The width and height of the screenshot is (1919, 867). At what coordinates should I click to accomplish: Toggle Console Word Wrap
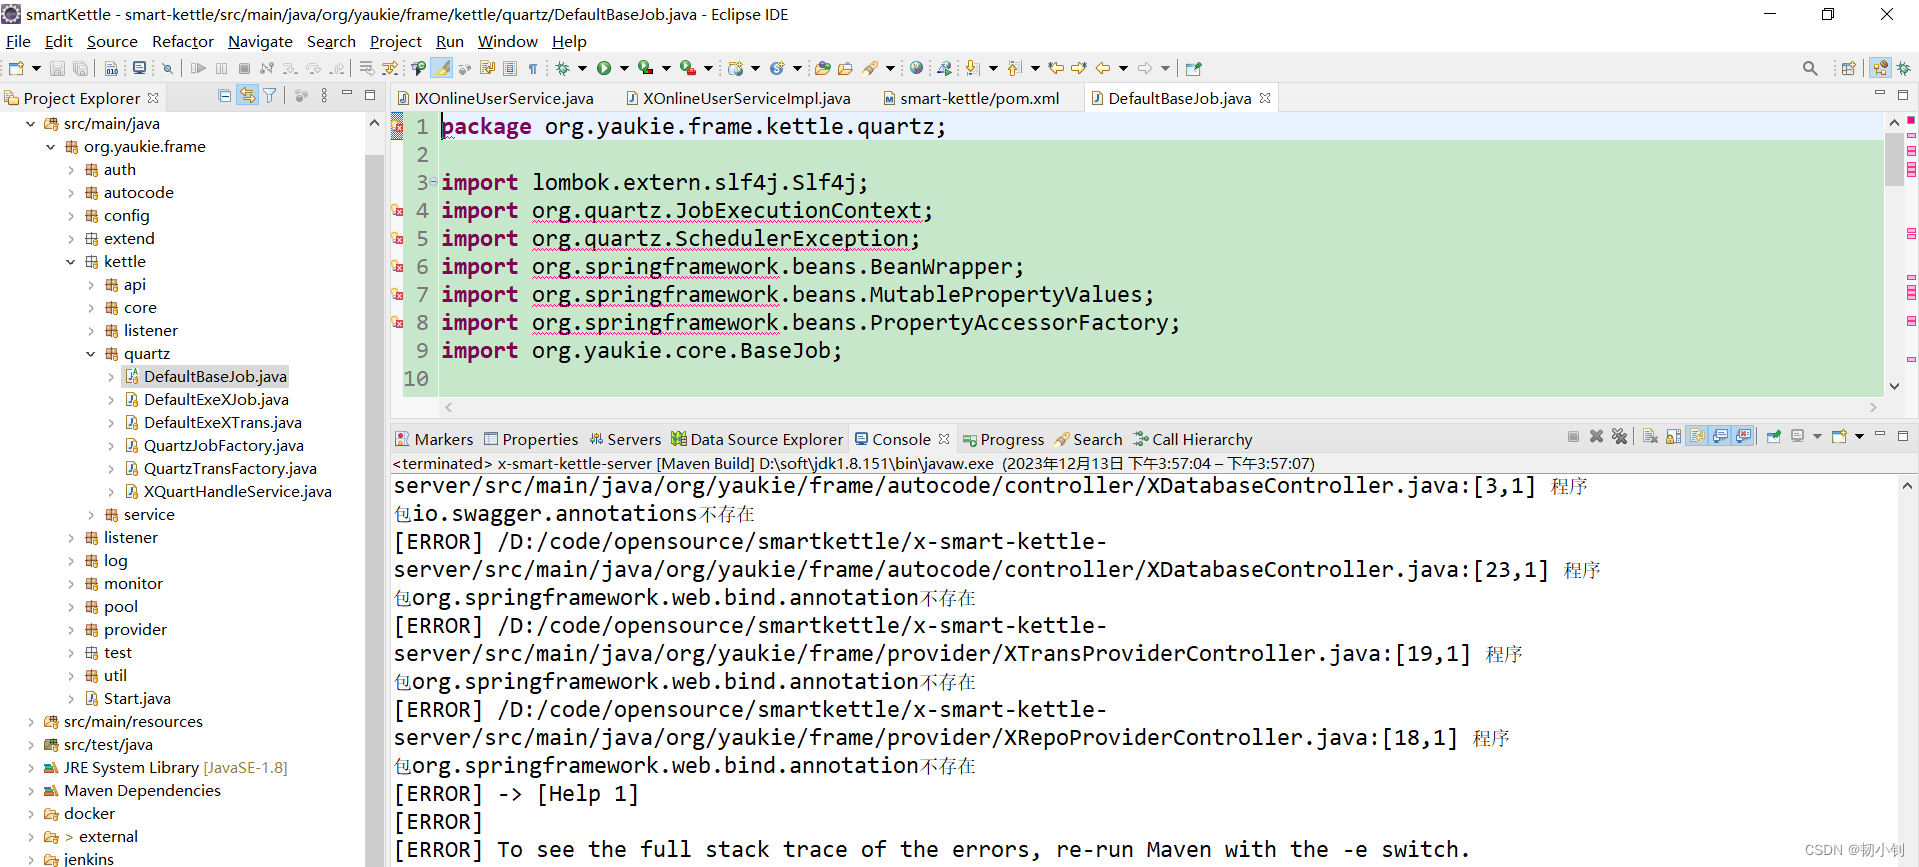click(x=1697, y=436)
